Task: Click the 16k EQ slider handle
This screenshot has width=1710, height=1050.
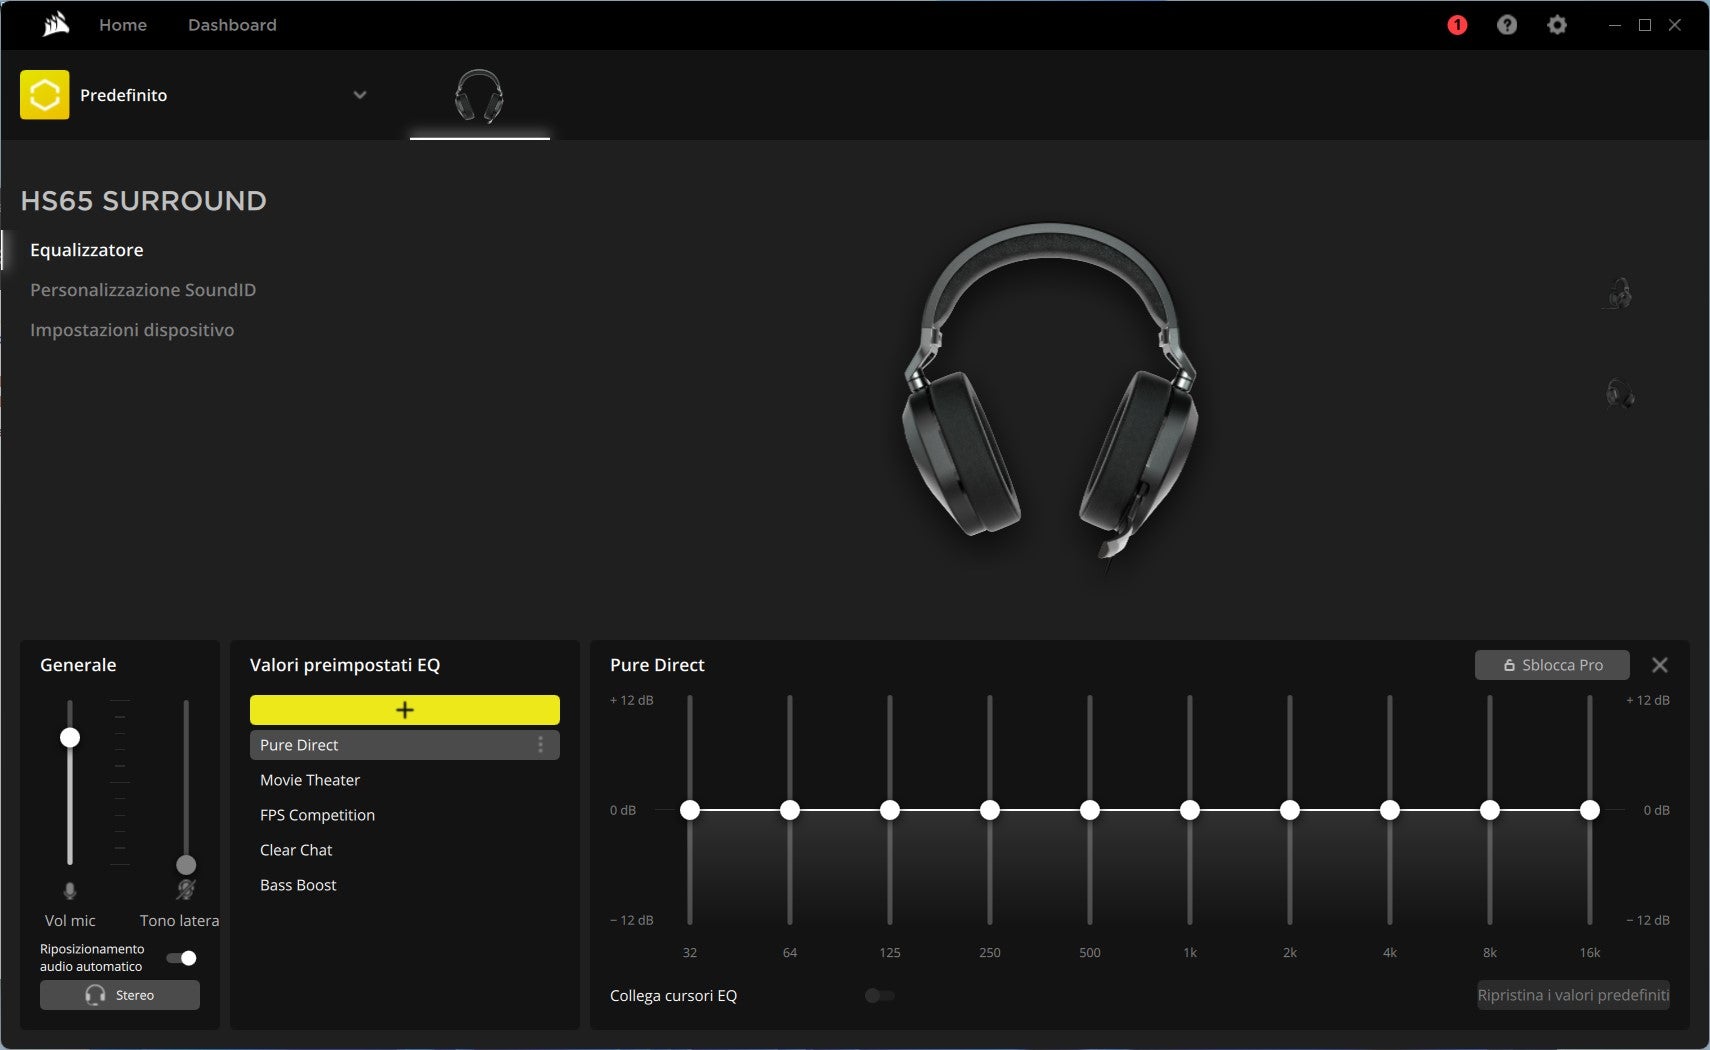Action: point(1590,810)
